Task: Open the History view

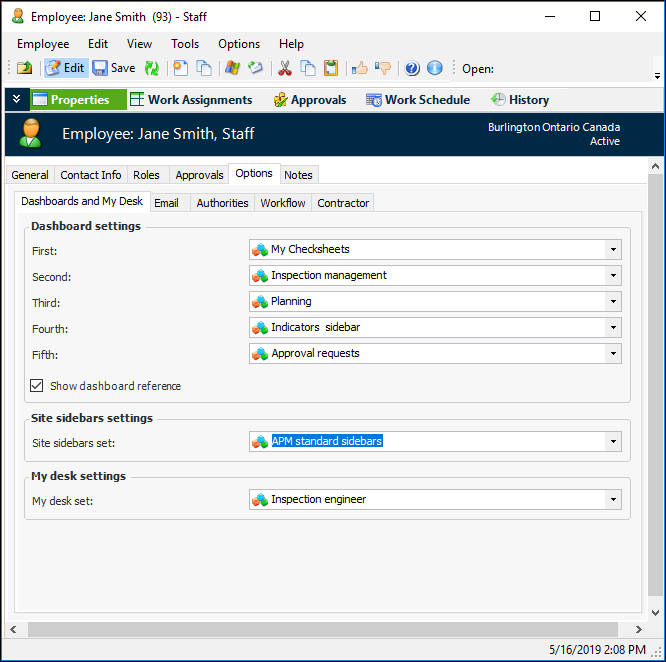Action: pyautogui.click(x=520, y=100)
